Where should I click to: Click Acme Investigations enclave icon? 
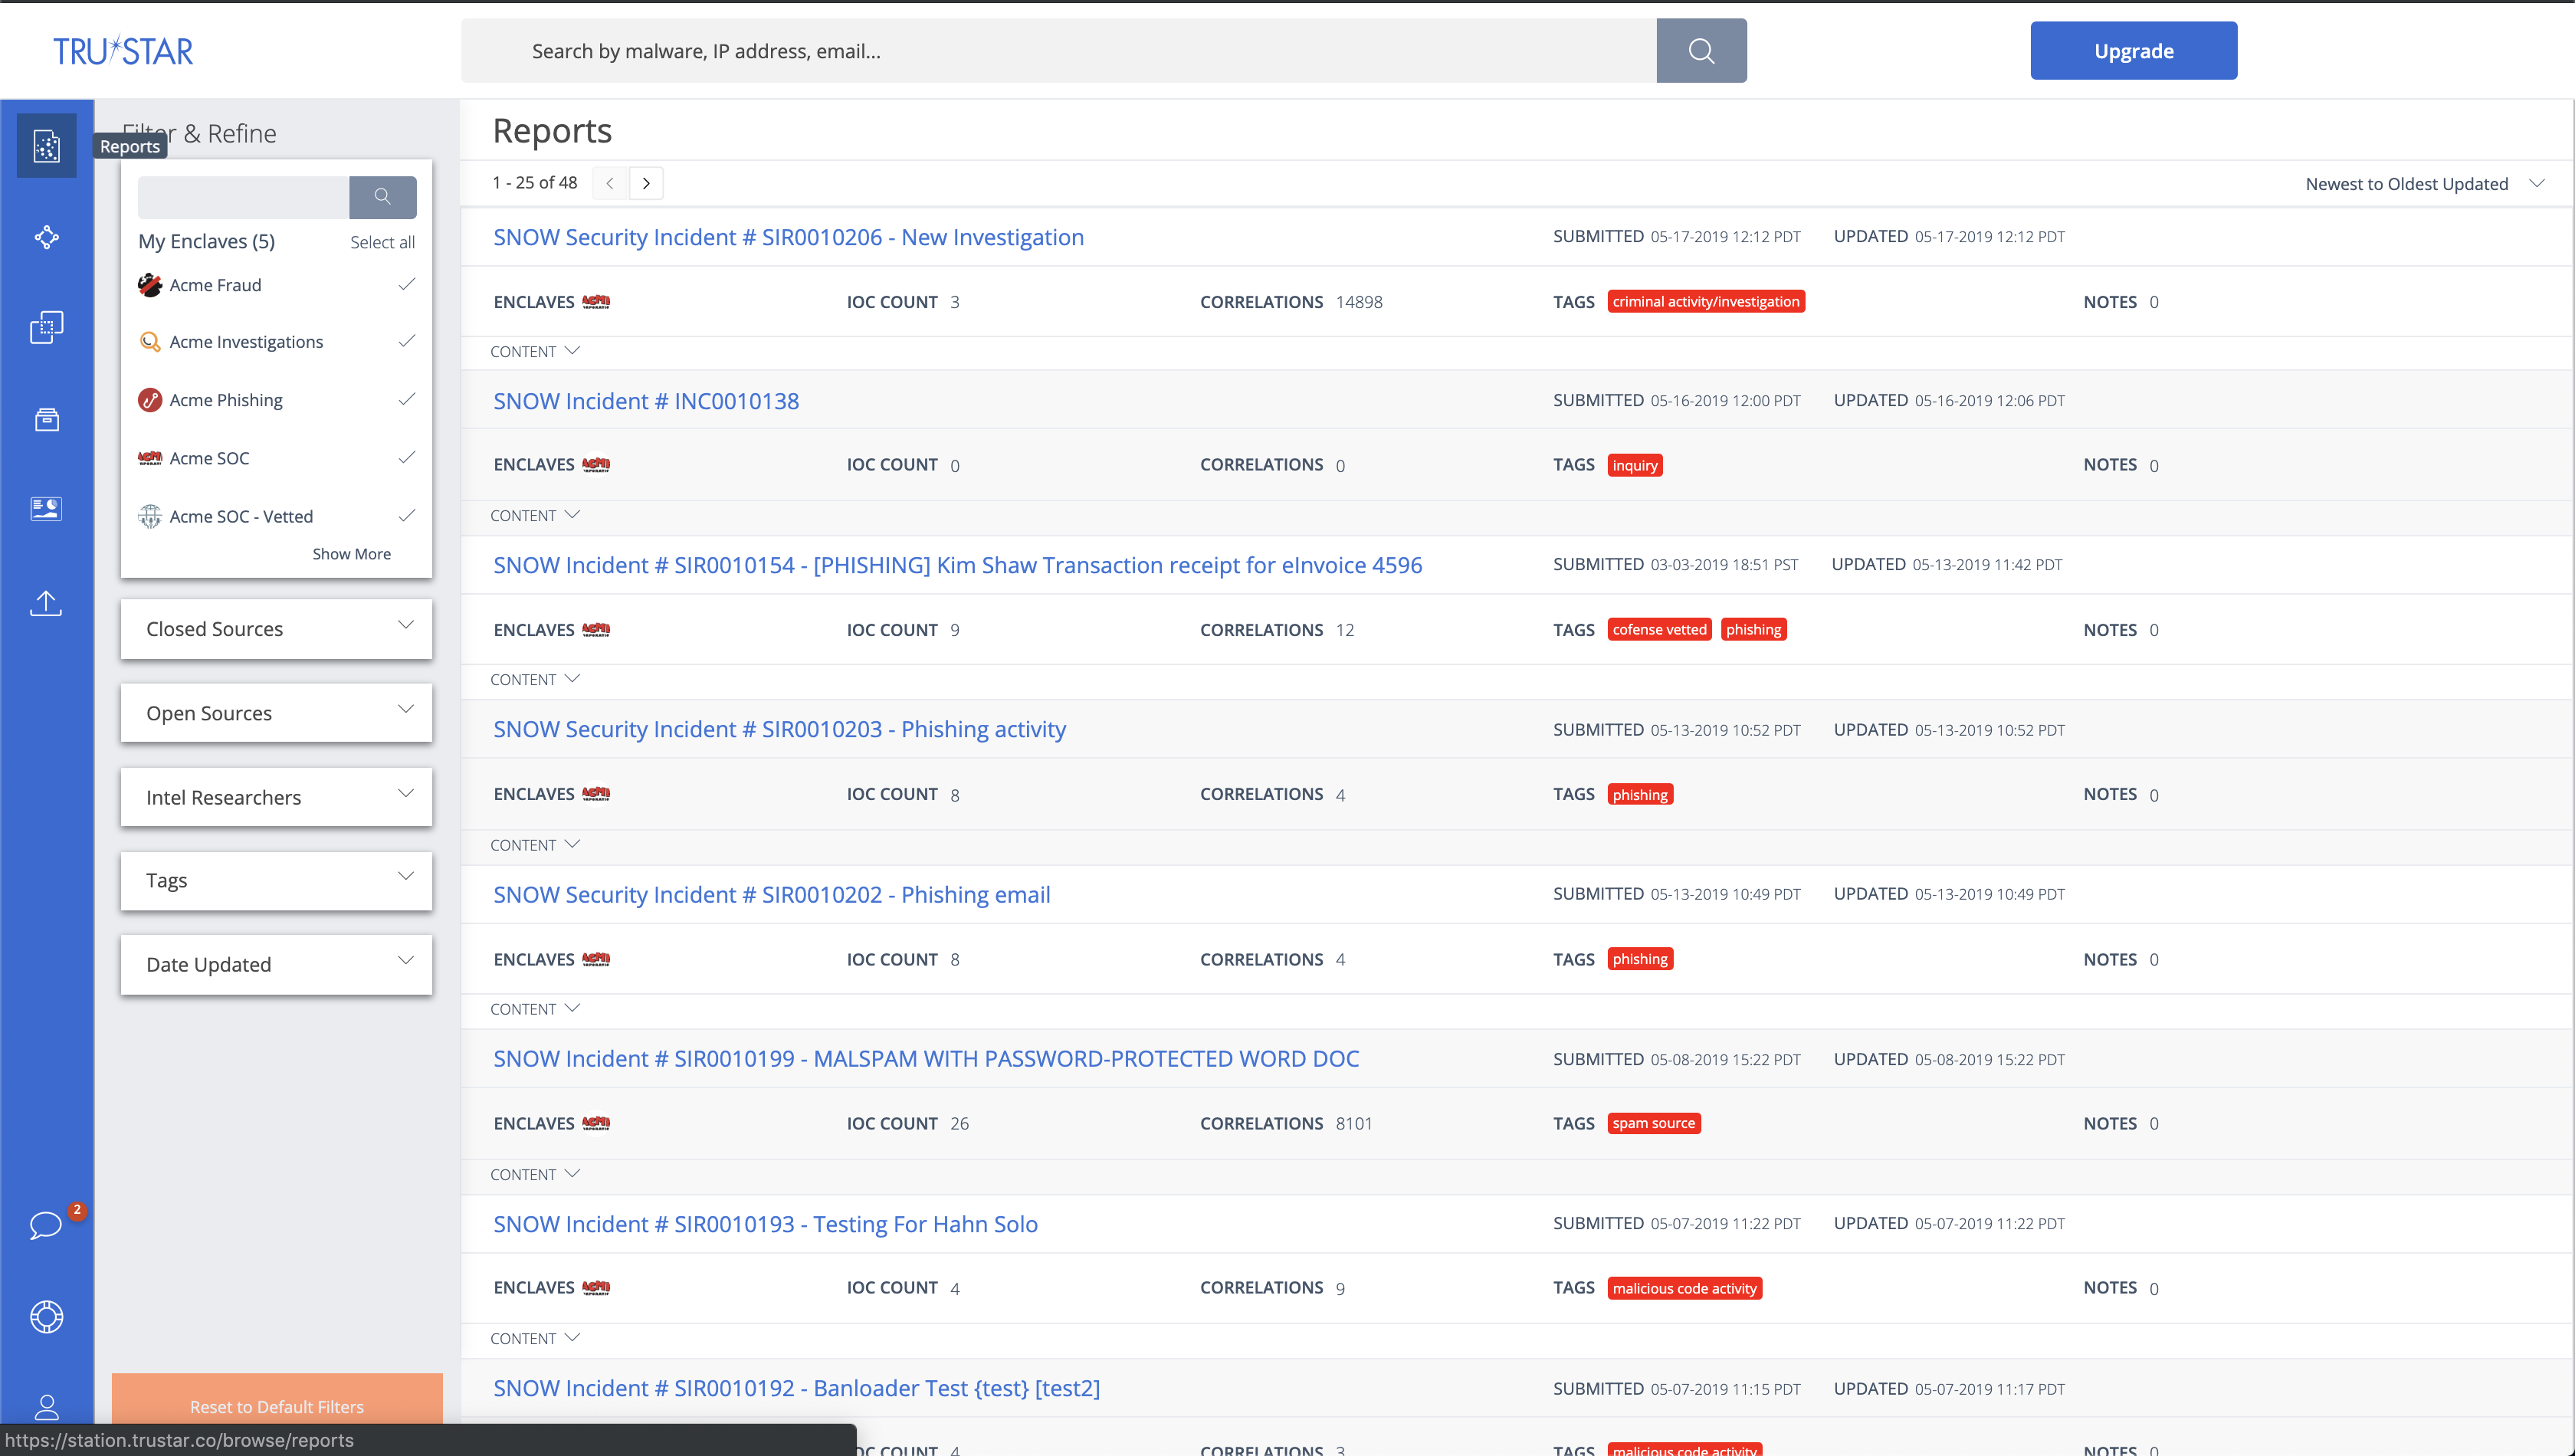coord(150,342)
